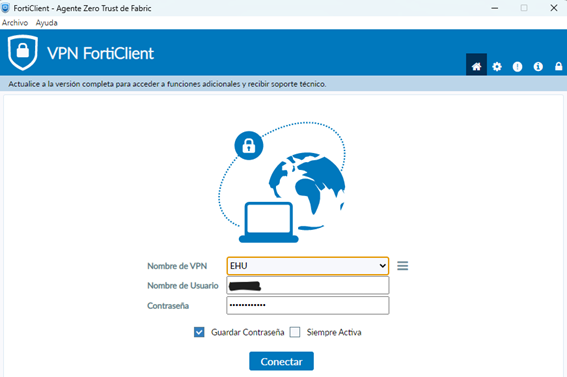The image size is (567, 377).
Task: Uncheck Guardar Contraseña checkbox
Action: [x=199, y=332]
